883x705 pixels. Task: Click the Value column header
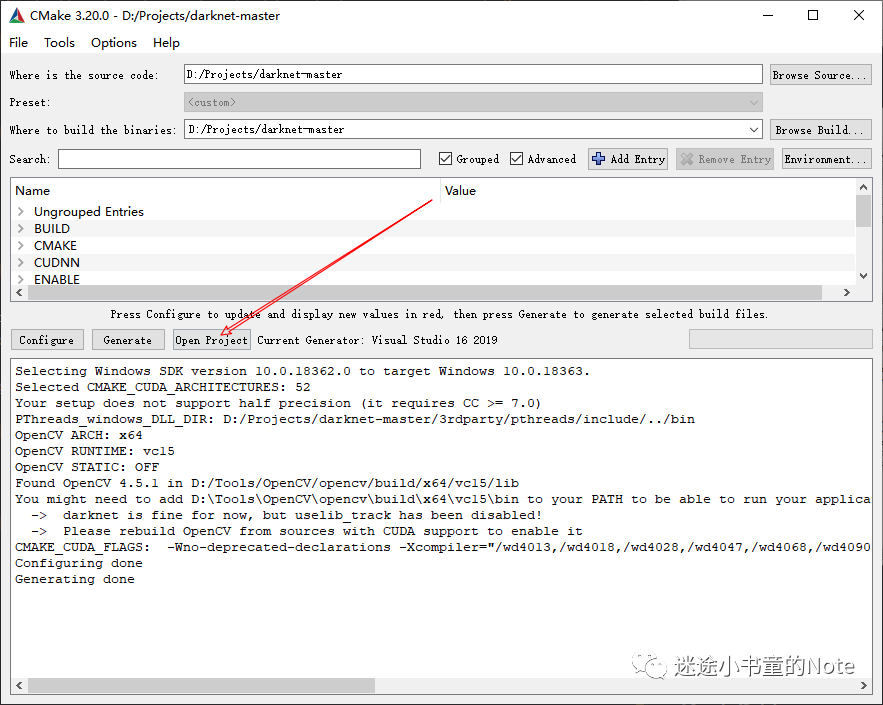pyautogui.click(x=648, y=191)
